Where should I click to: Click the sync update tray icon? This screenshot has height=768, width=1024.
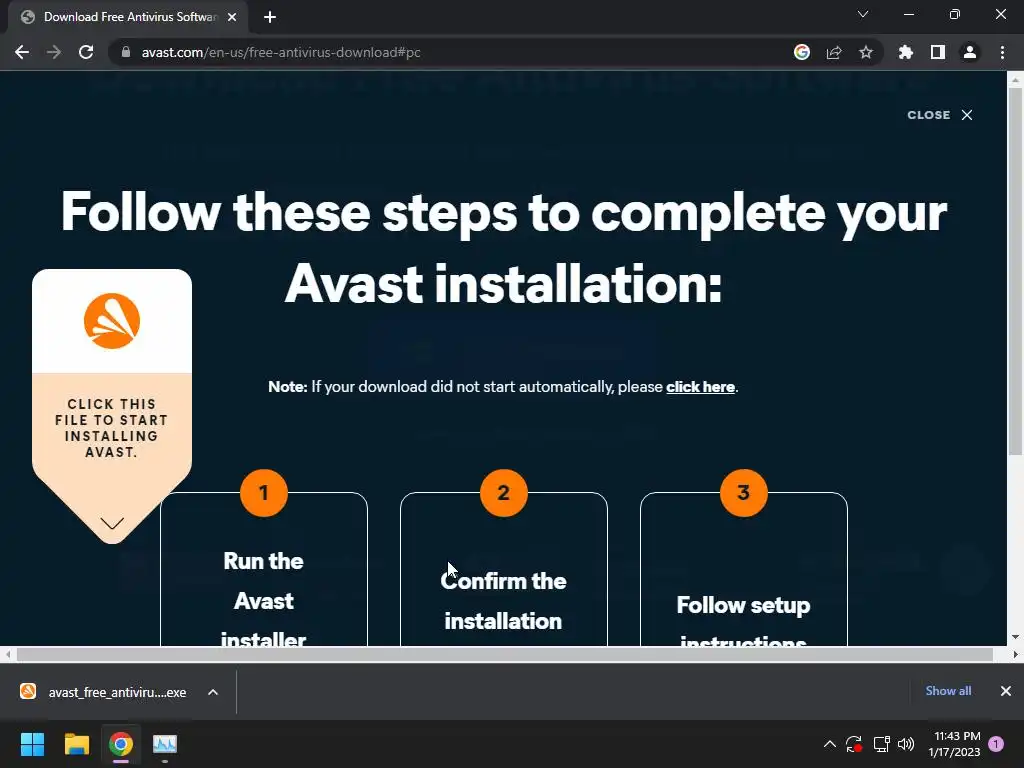[854, 744]
